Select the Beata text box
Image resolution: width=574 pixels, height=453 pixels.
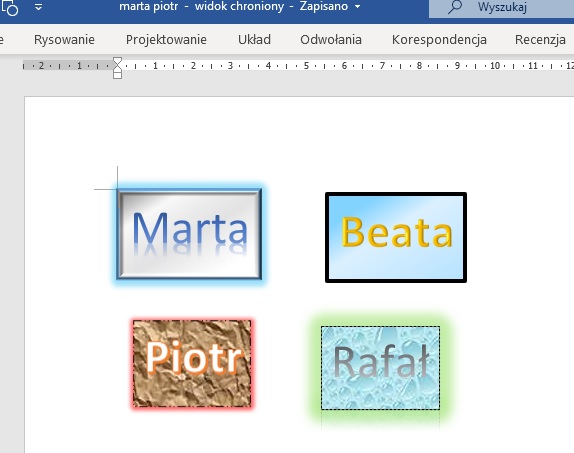pyautogui.click(x=396, y=237)
